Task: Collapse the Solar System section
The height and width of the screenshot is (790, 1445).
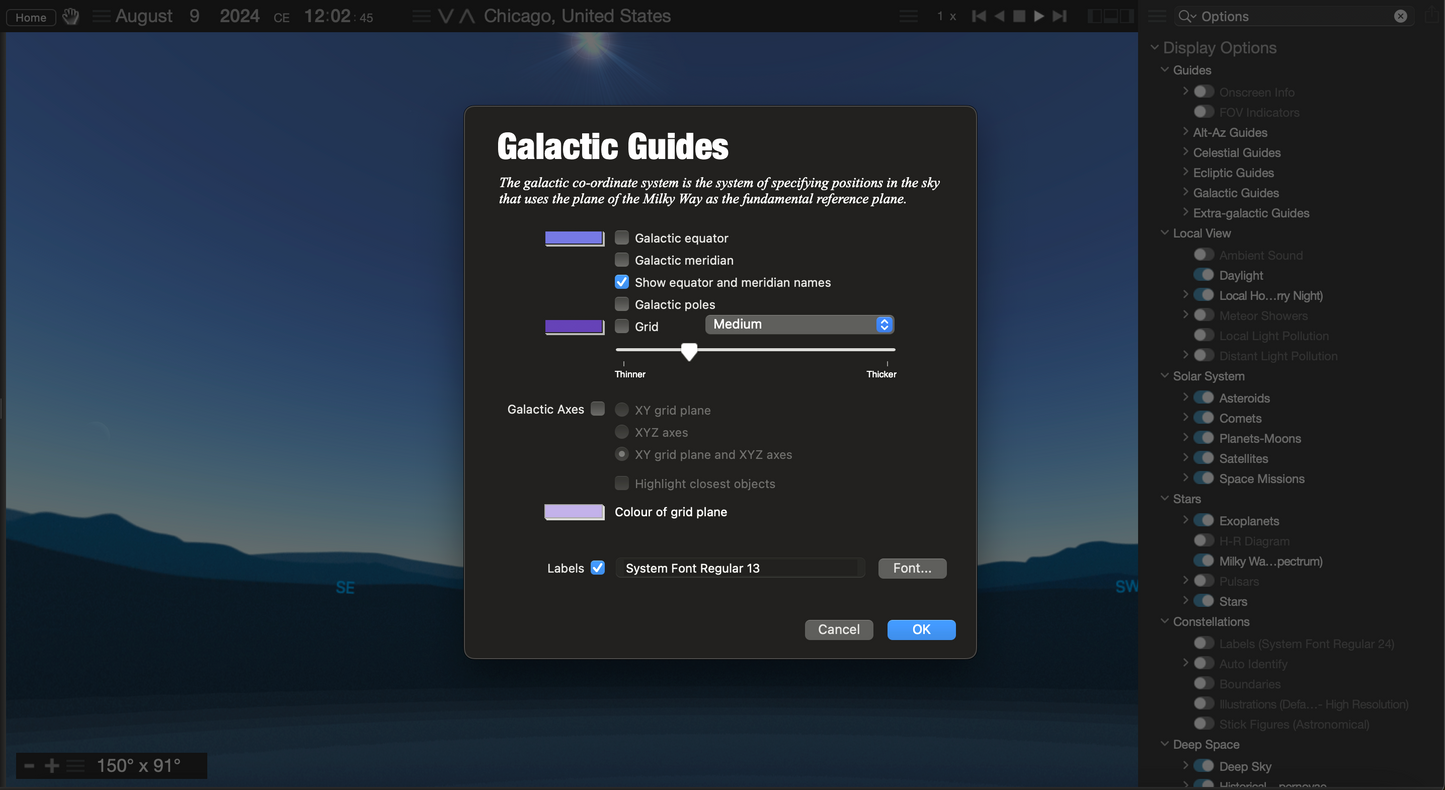Action: [x=1165, y=376]
